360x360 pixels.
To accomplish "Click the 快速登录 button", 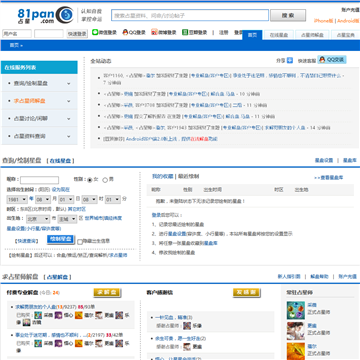I will tap(77, 34).
